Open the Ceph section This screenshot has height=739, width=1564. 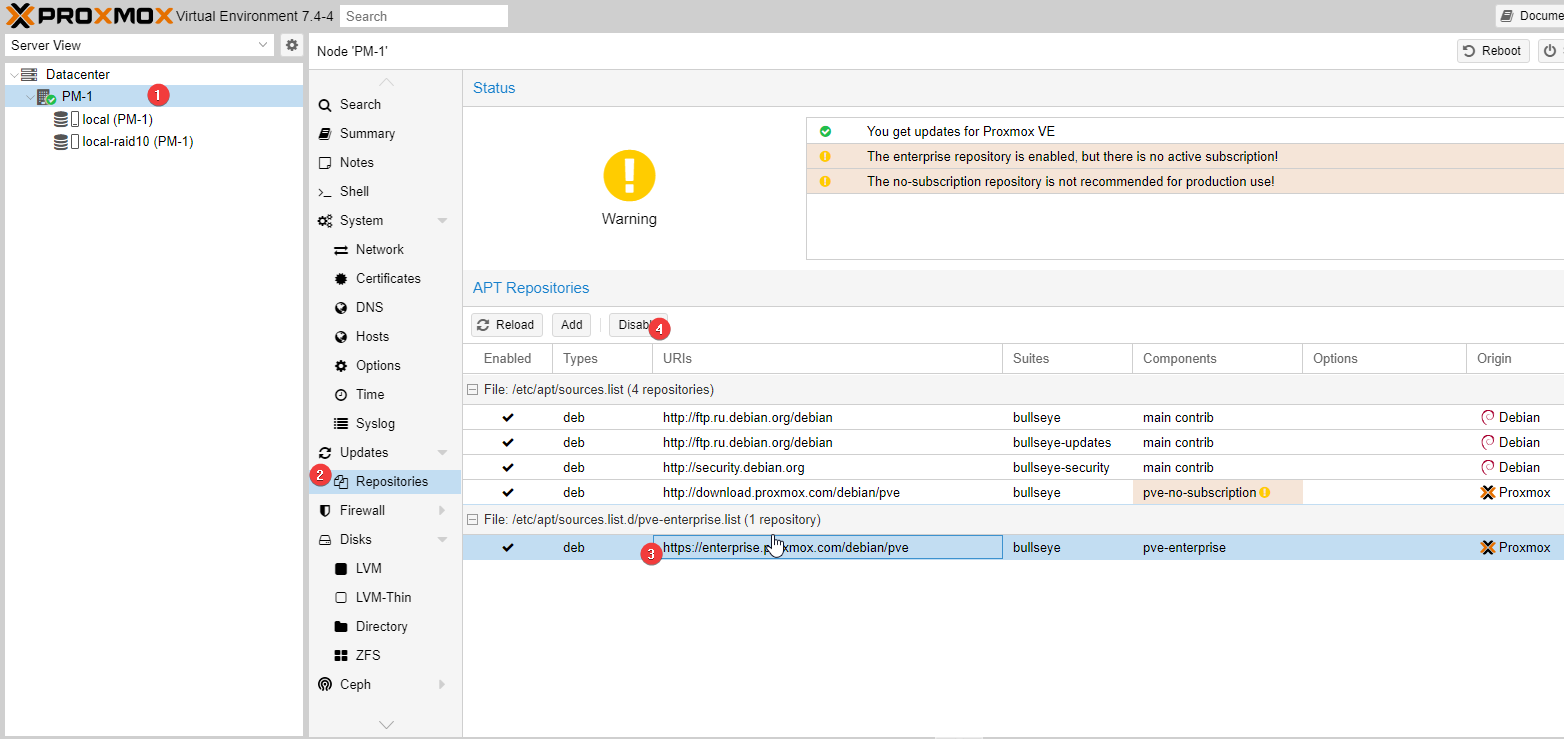pos(355,684)
